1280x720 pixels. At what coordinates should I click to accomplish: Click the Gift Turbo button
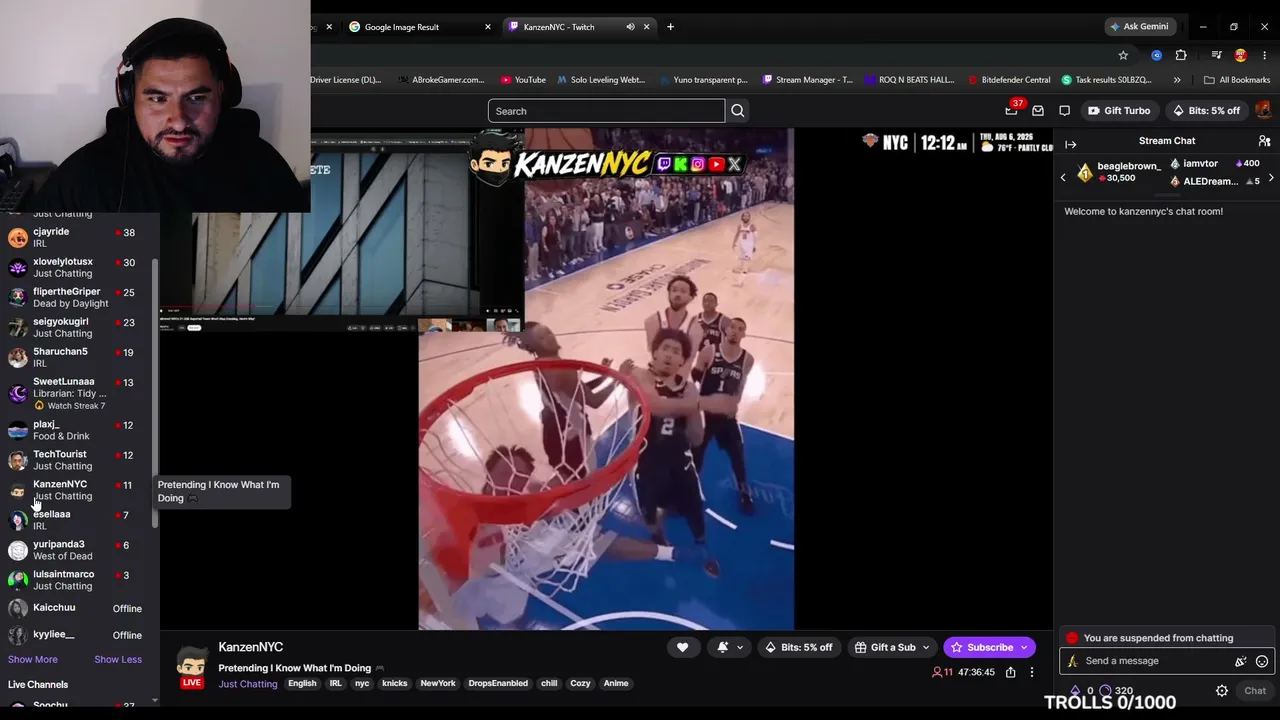point(1119,111)
